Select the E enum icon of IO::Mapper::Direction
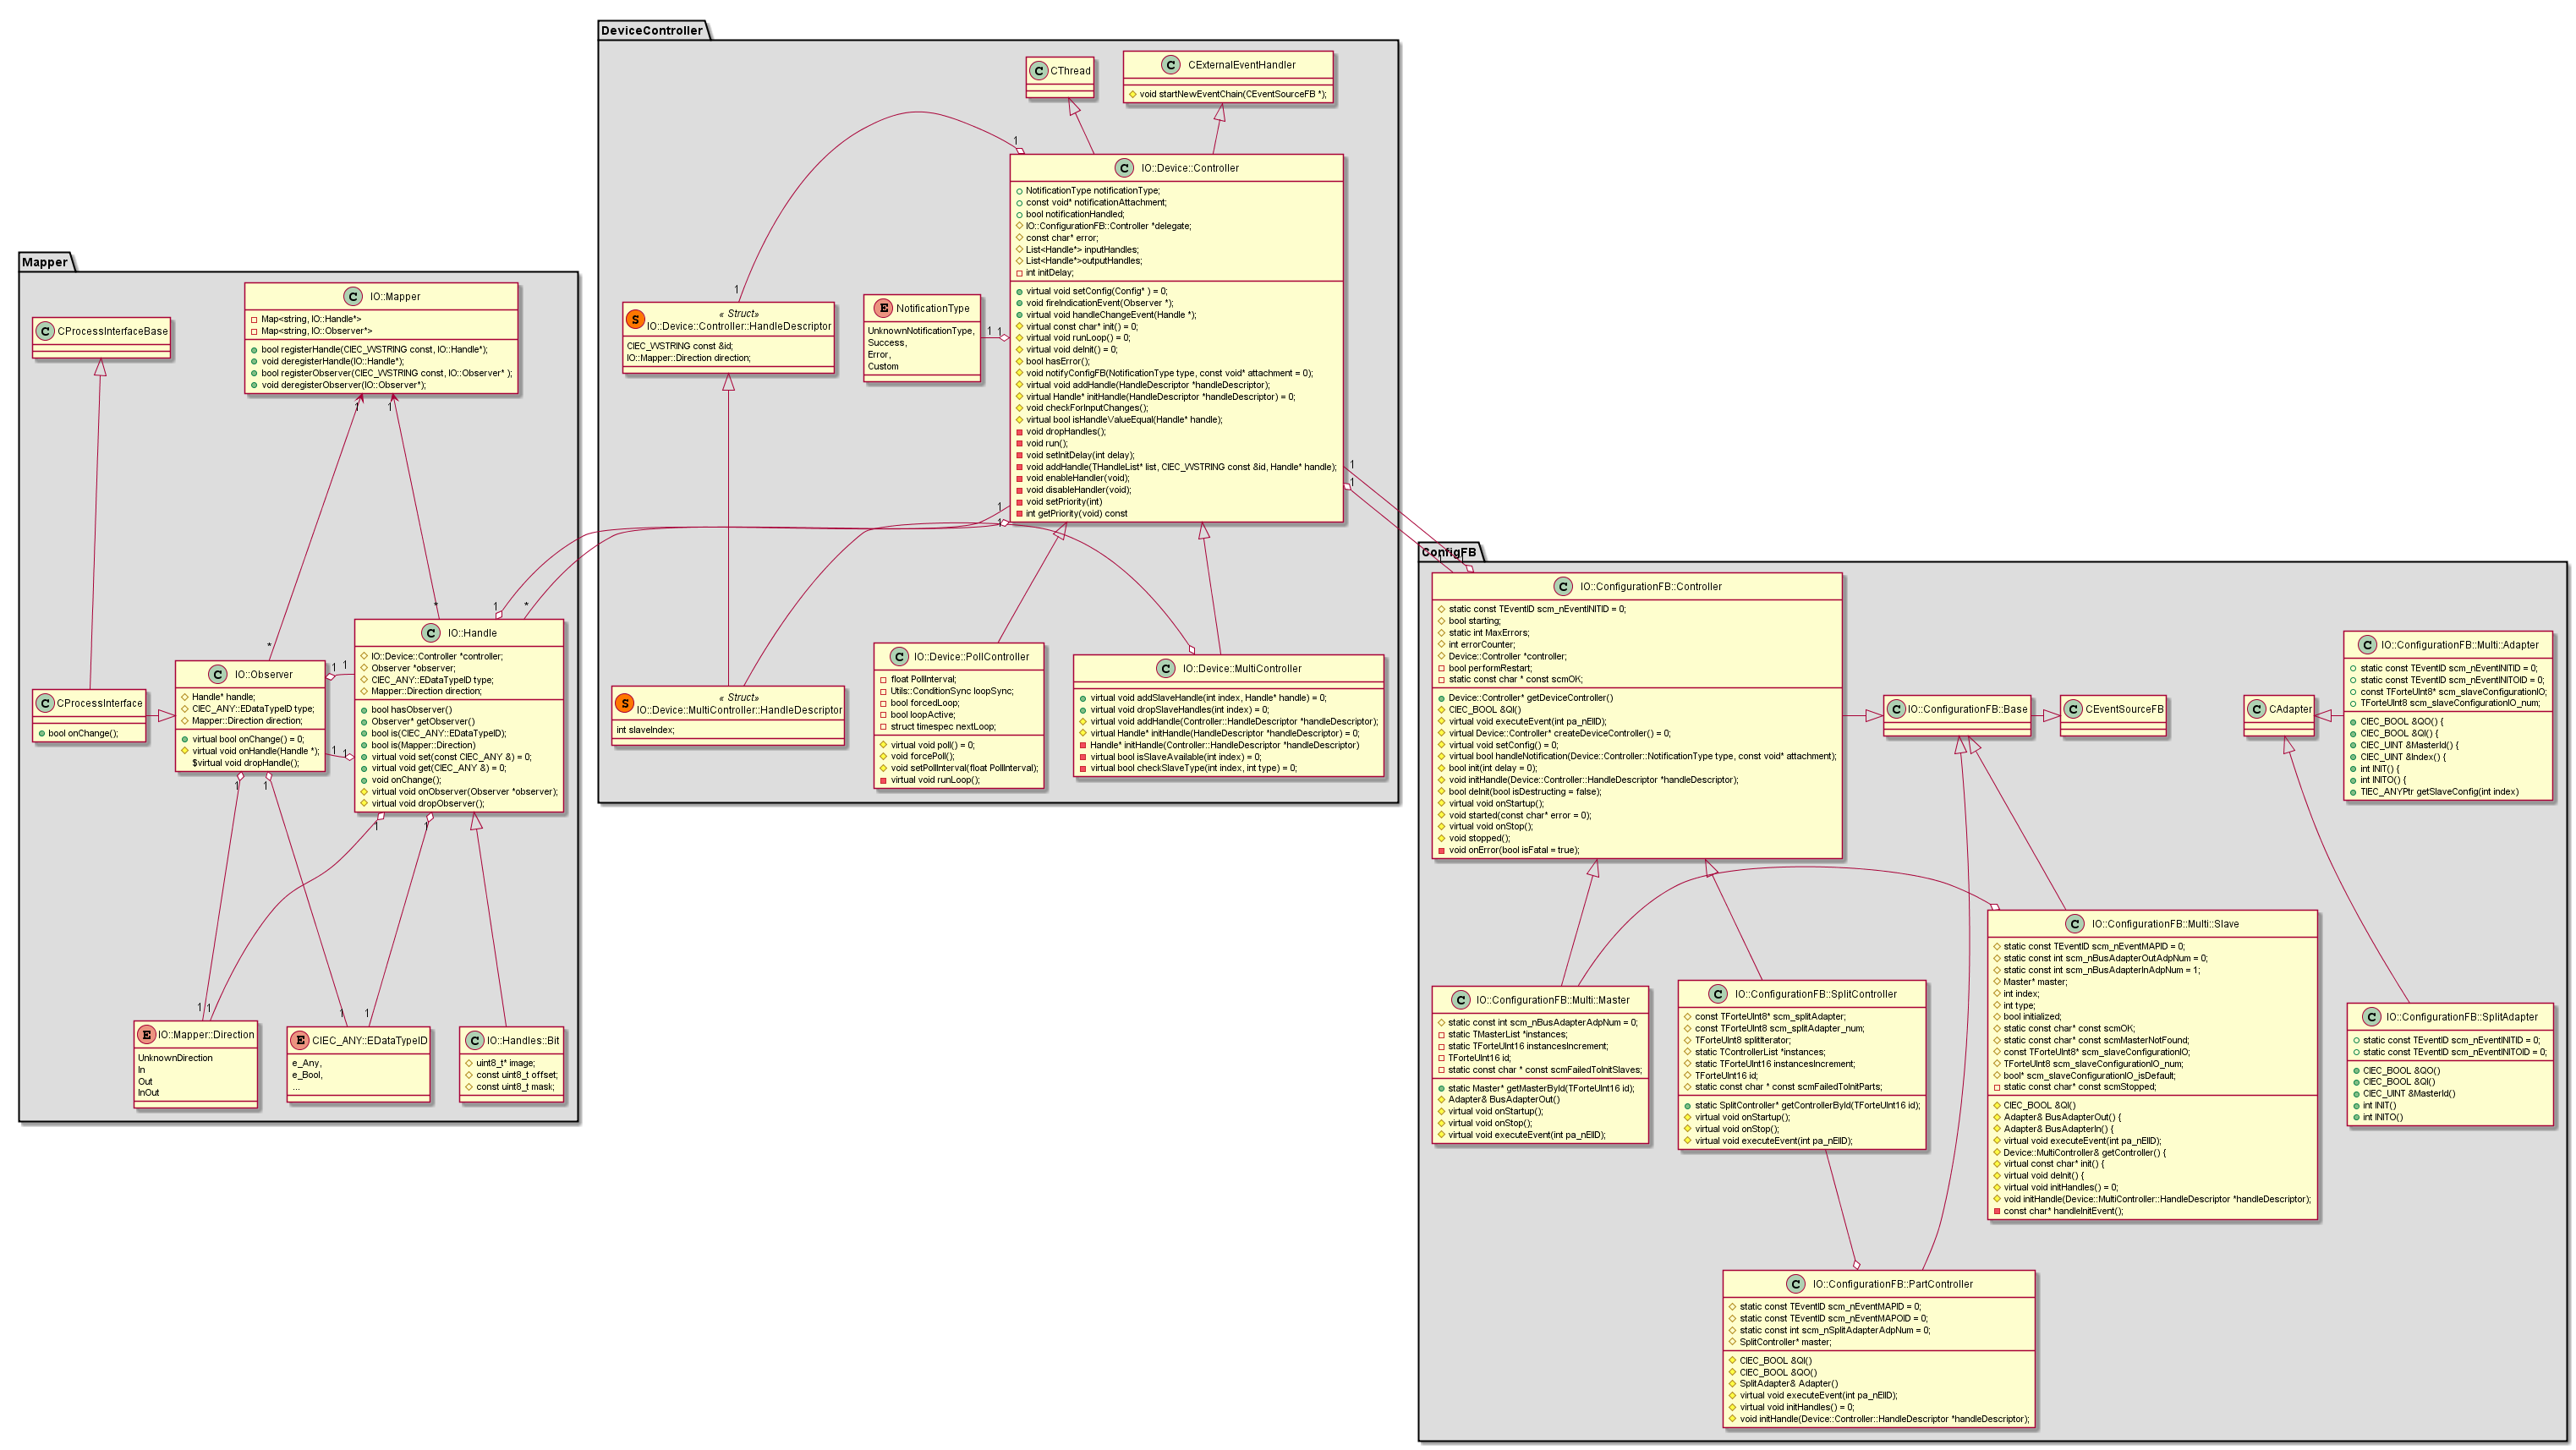Viewport: 2576px width, 1450px height. 146,1034
